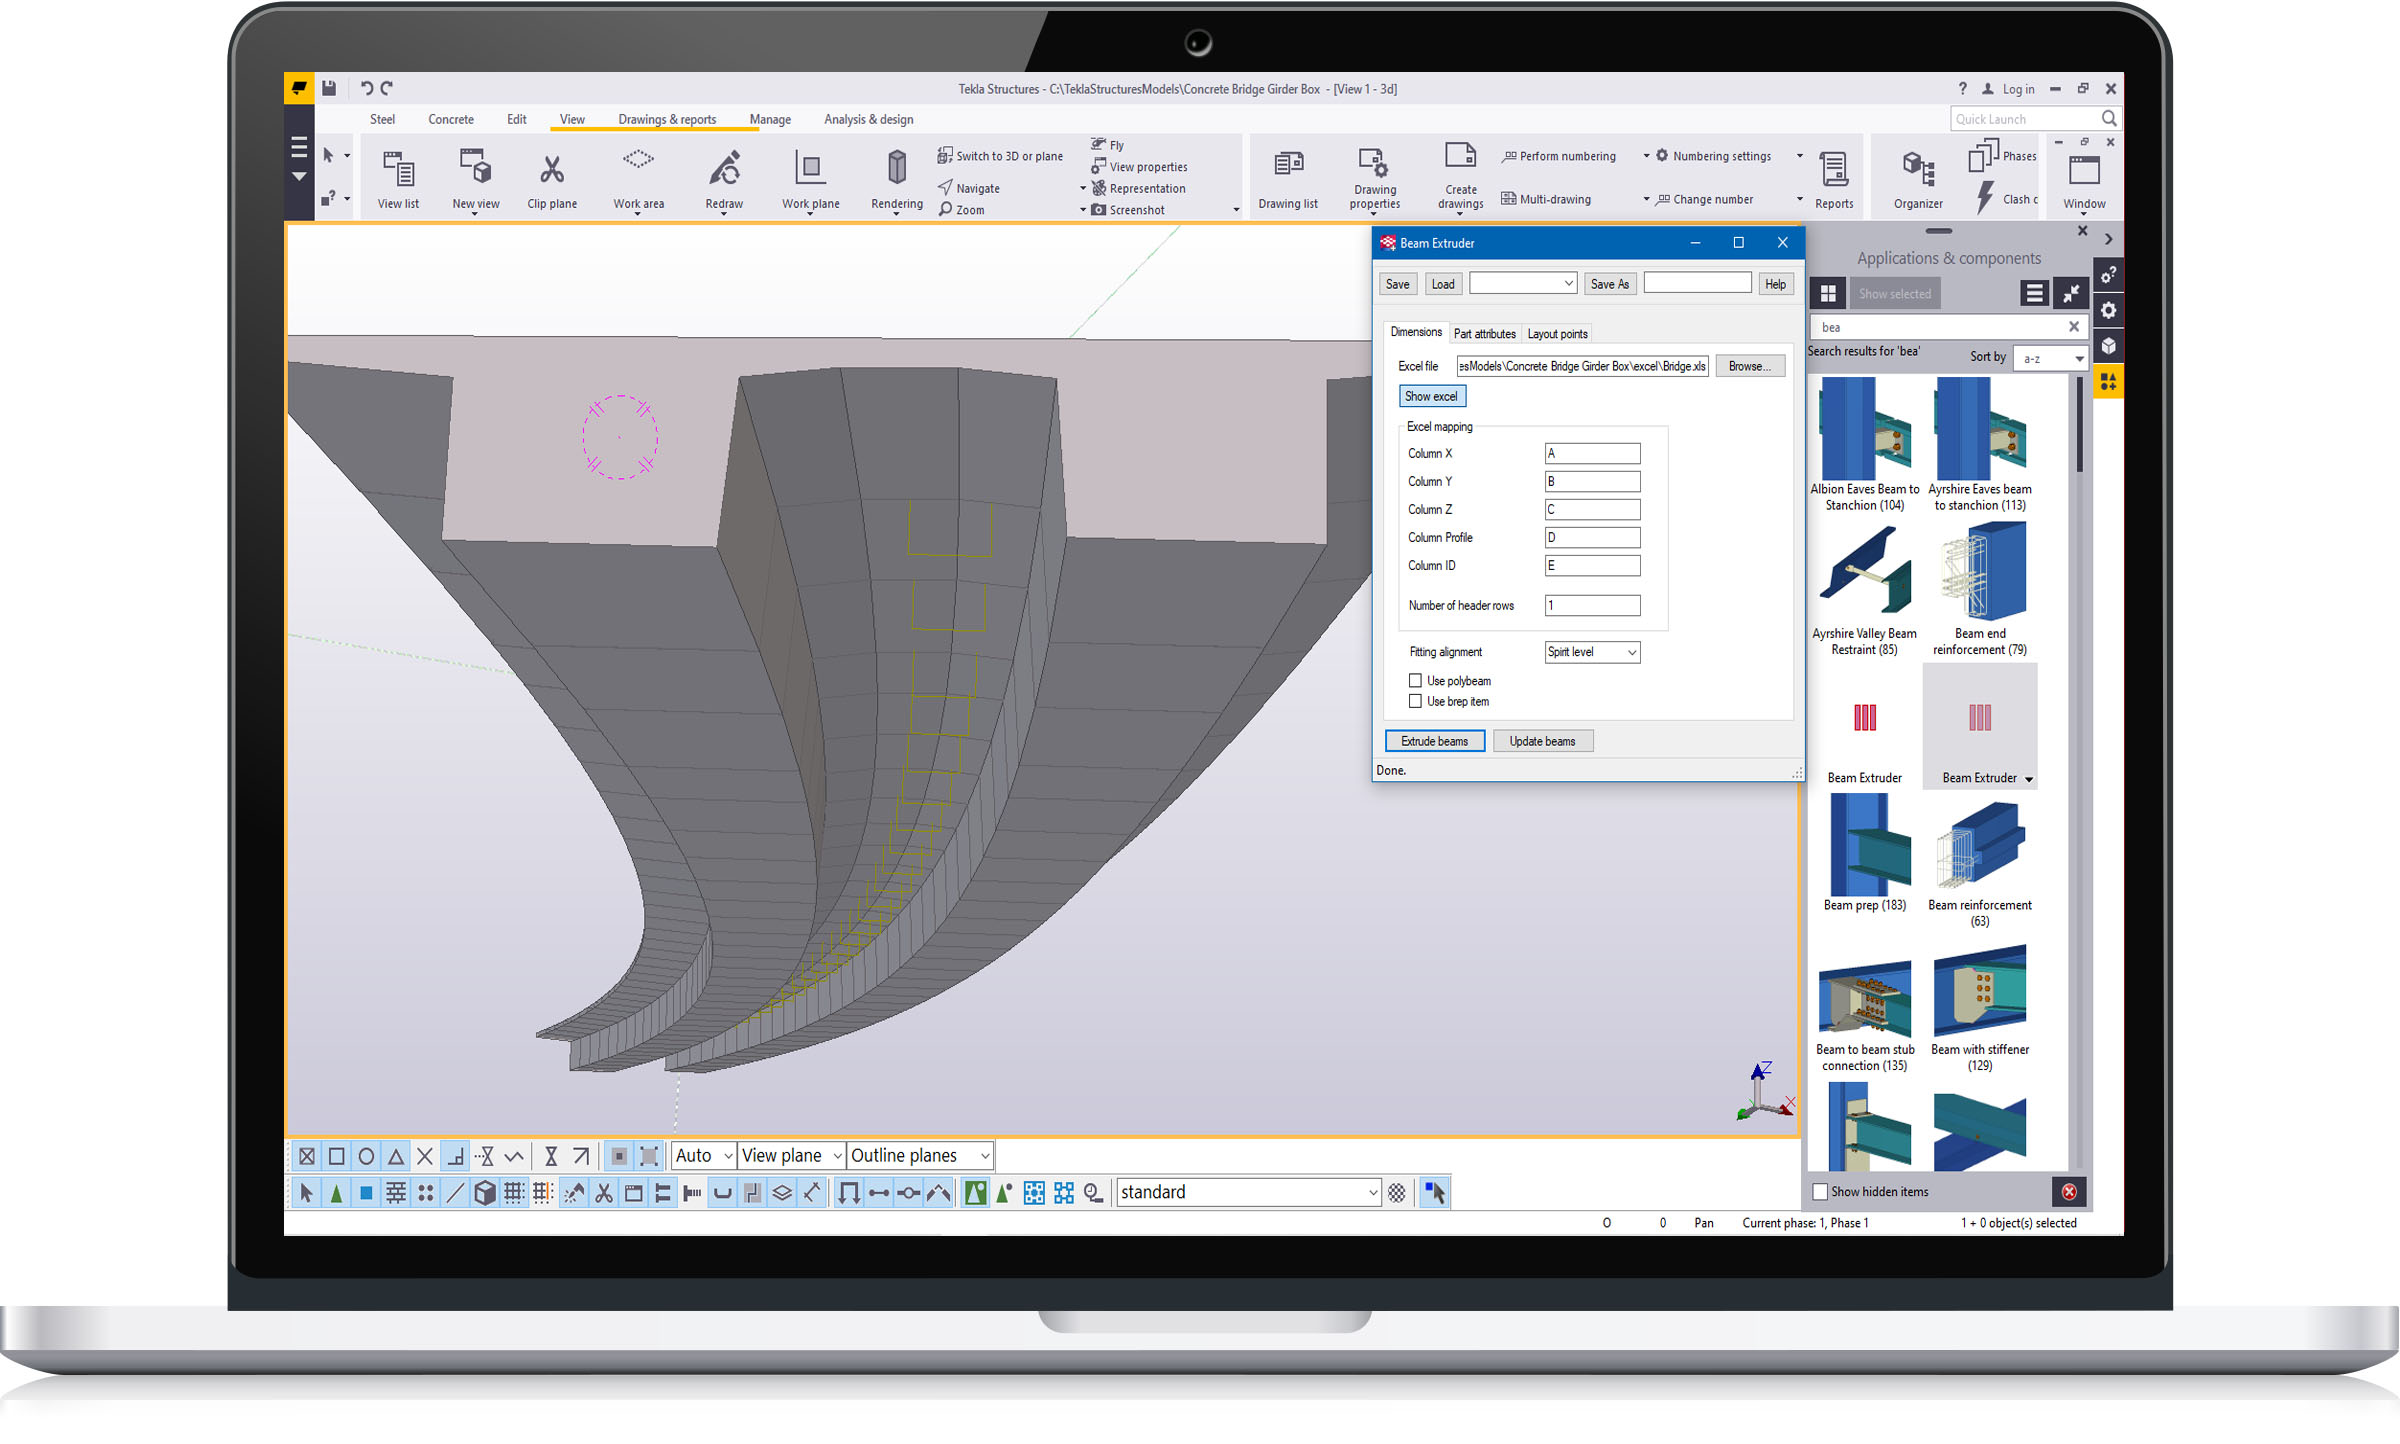
Task: Click the Clash check lightning icon
Action: tap(1985, 198)
